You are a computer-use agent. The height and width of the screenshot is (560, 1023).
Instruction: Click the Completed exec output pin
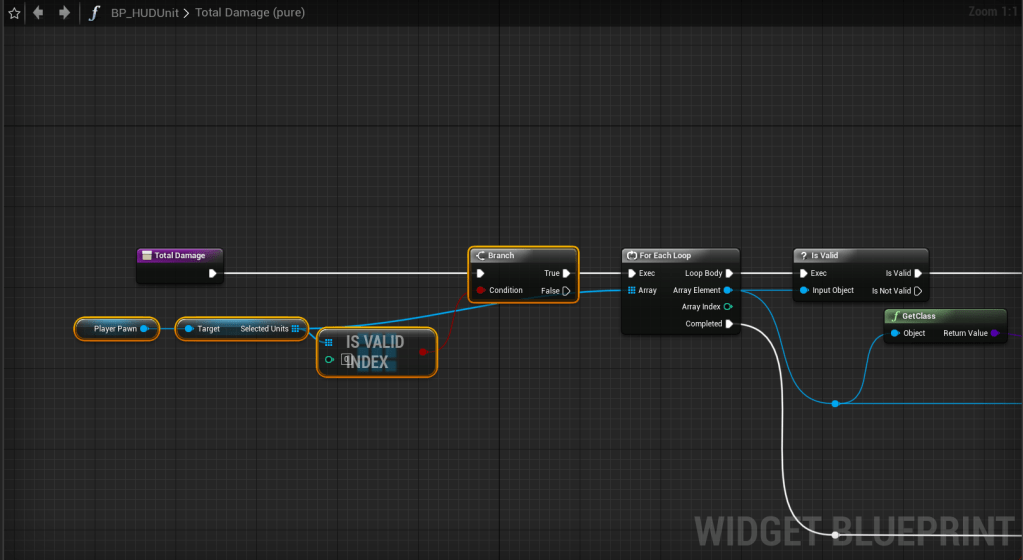point(729,324)
